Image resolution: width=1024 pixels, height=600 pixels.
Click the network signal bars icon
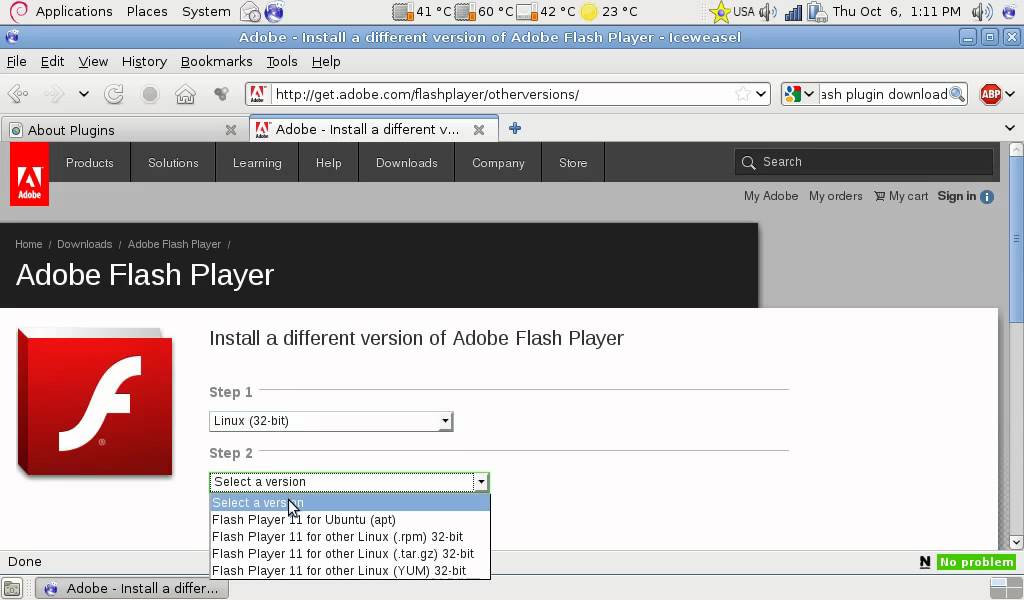793,12
